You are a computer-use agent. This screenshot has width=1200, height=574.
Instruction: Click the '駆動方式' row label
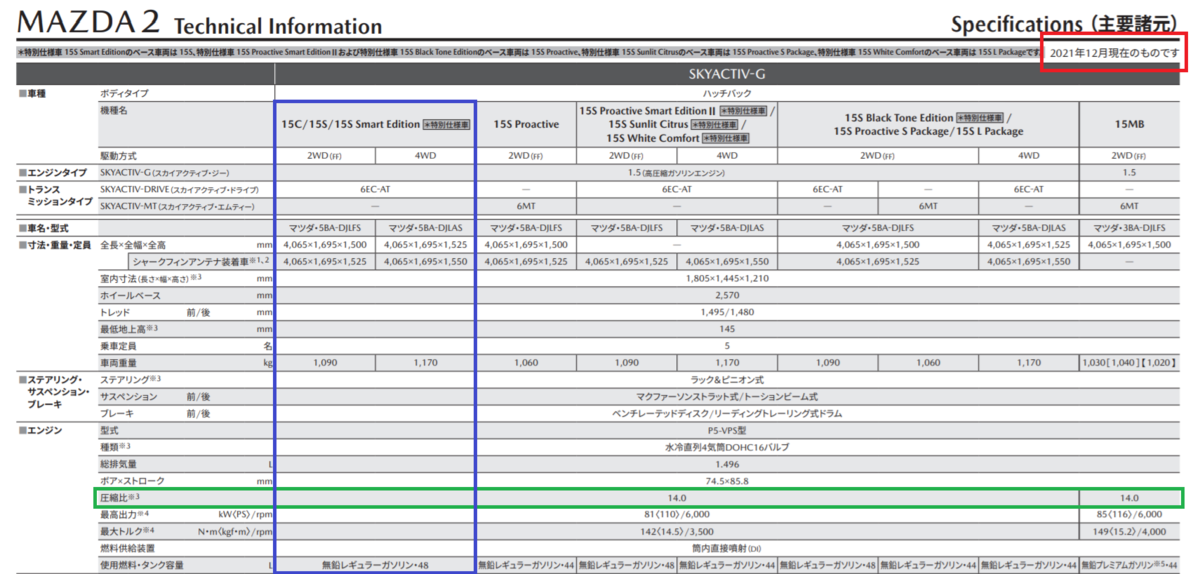[118, 156]
